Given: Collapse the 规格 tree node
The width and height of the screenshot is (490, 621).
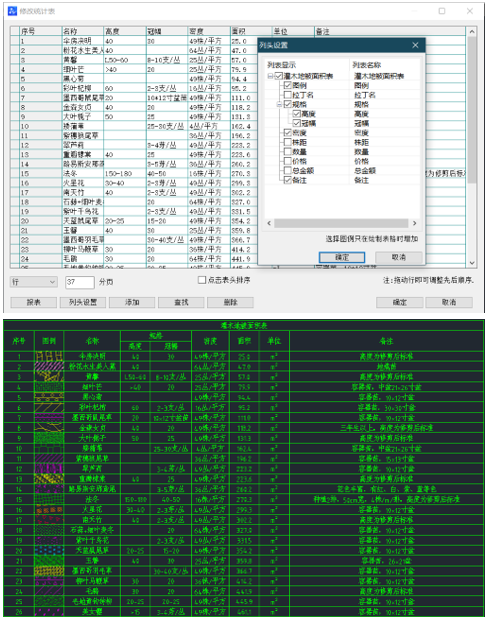Looking at the screenshot, I should pos(279,105).
